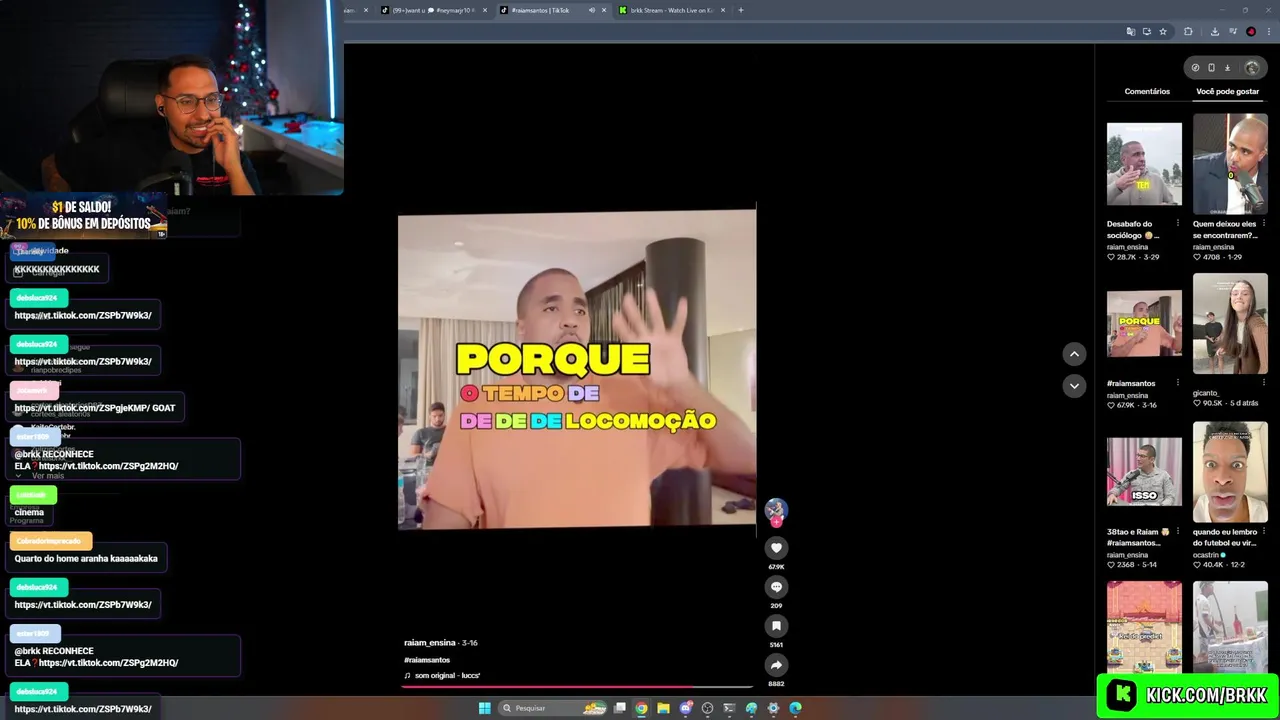Image resolution: width=1280 pixels, height=720 pixels.
Task: Mute the TikTok tab via speaker icon
Action: click(591, 10)
